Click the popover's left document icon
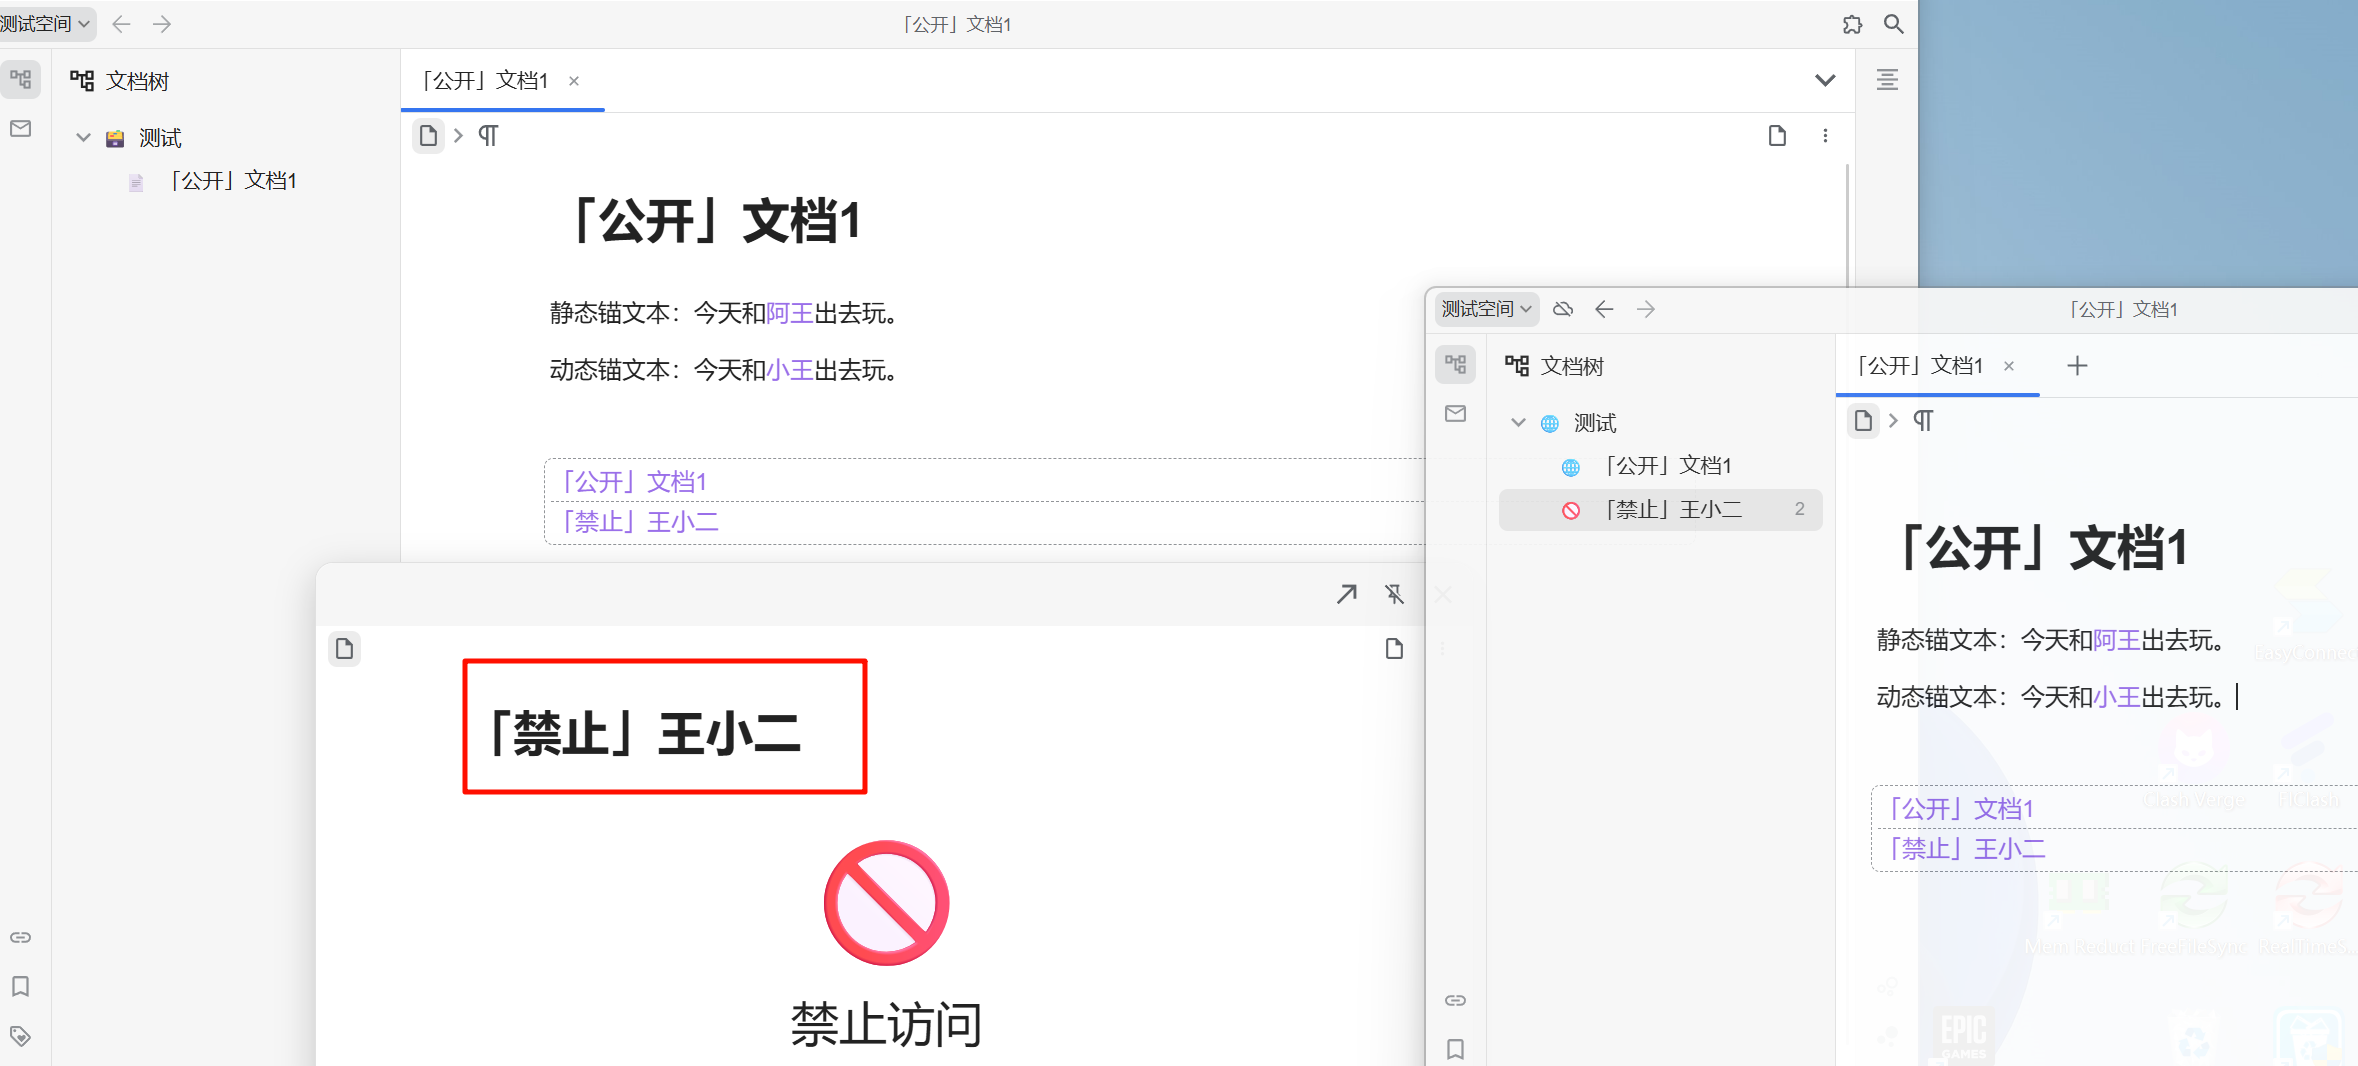 (x=345, y=649)
